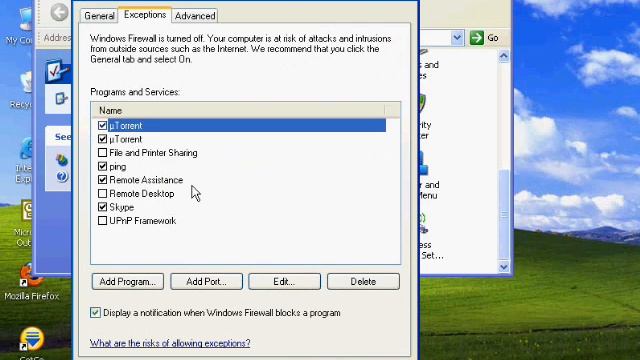This screenshot has height=360, width=640.
Task: Open the address bar dropdown arrow
Action: pos(457,38)
